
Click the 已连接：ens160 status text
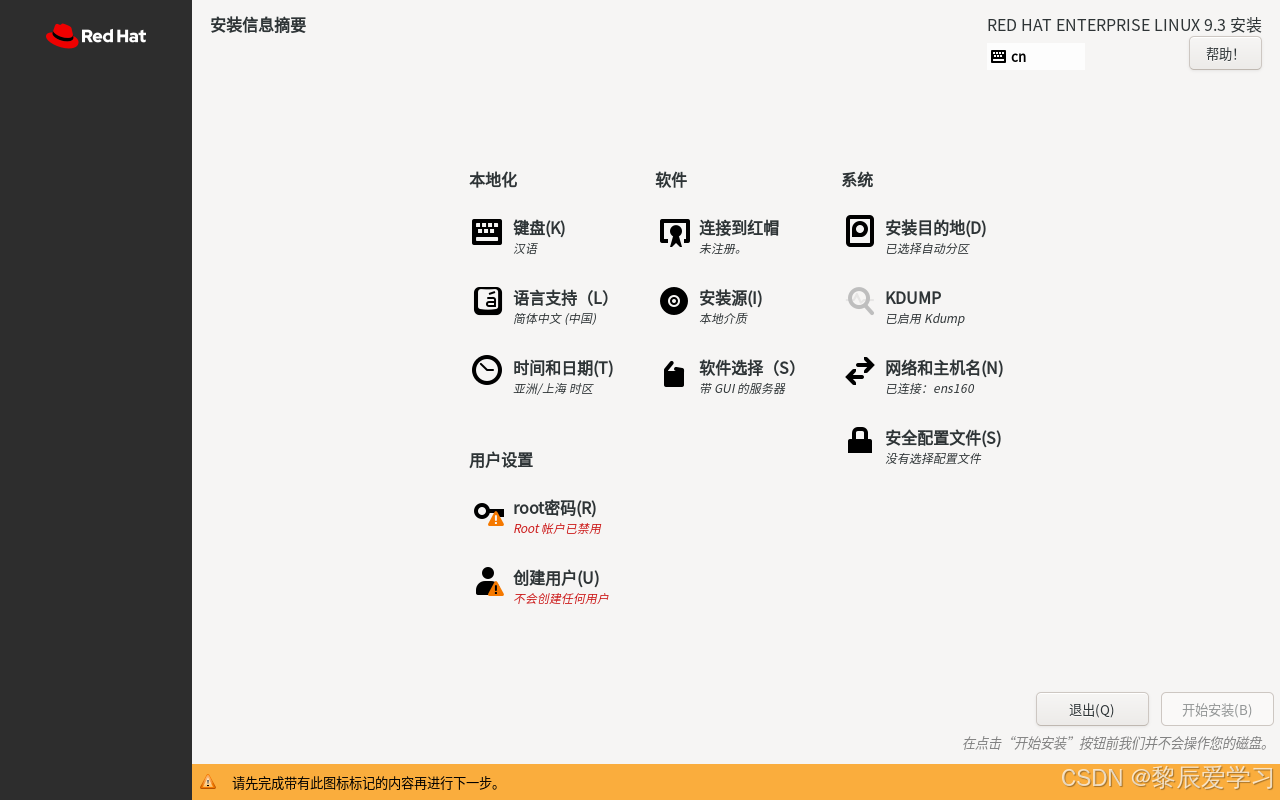930,389
